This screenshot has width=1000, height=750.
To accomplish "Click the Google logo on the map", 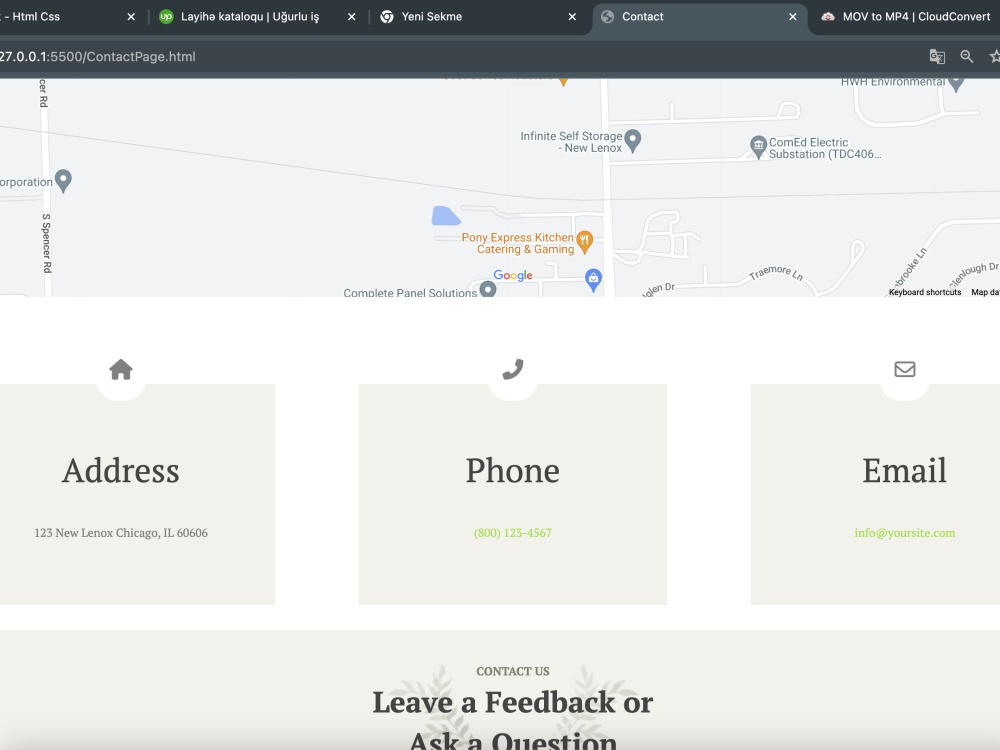I will 513,275.
